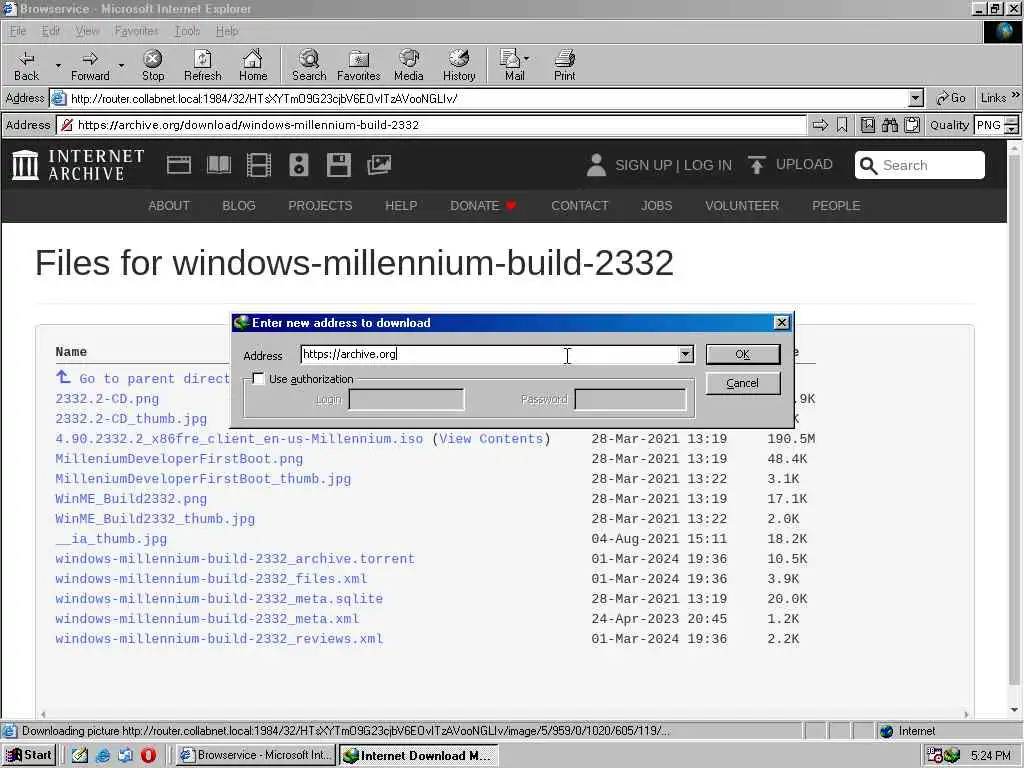This screenshot has height=768, width=1024.
Task: Open the DONATE nav link
Action: 483,206
